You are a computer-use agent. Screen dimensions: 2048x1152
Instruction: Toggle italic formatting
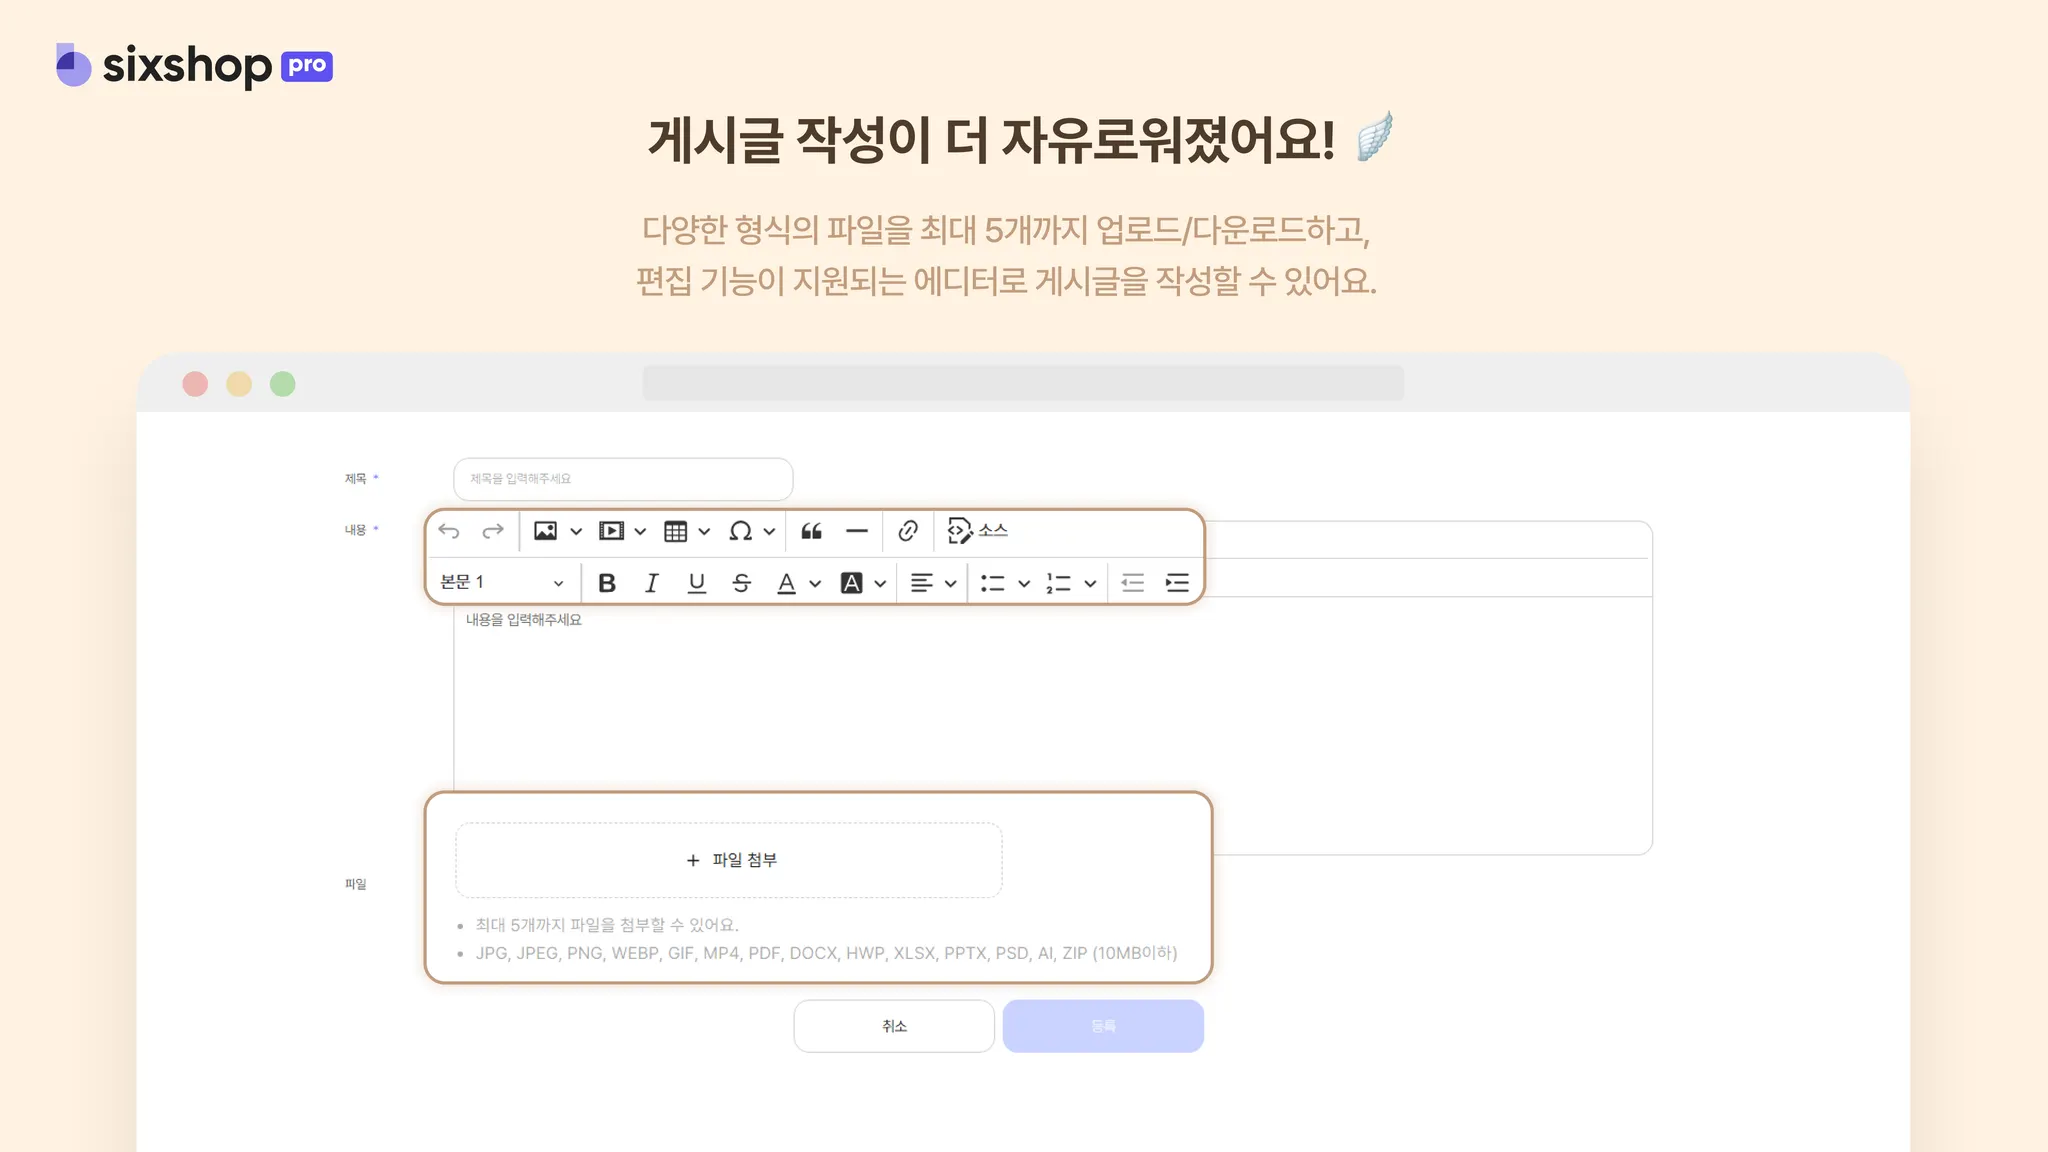click(x=652, y=583)
